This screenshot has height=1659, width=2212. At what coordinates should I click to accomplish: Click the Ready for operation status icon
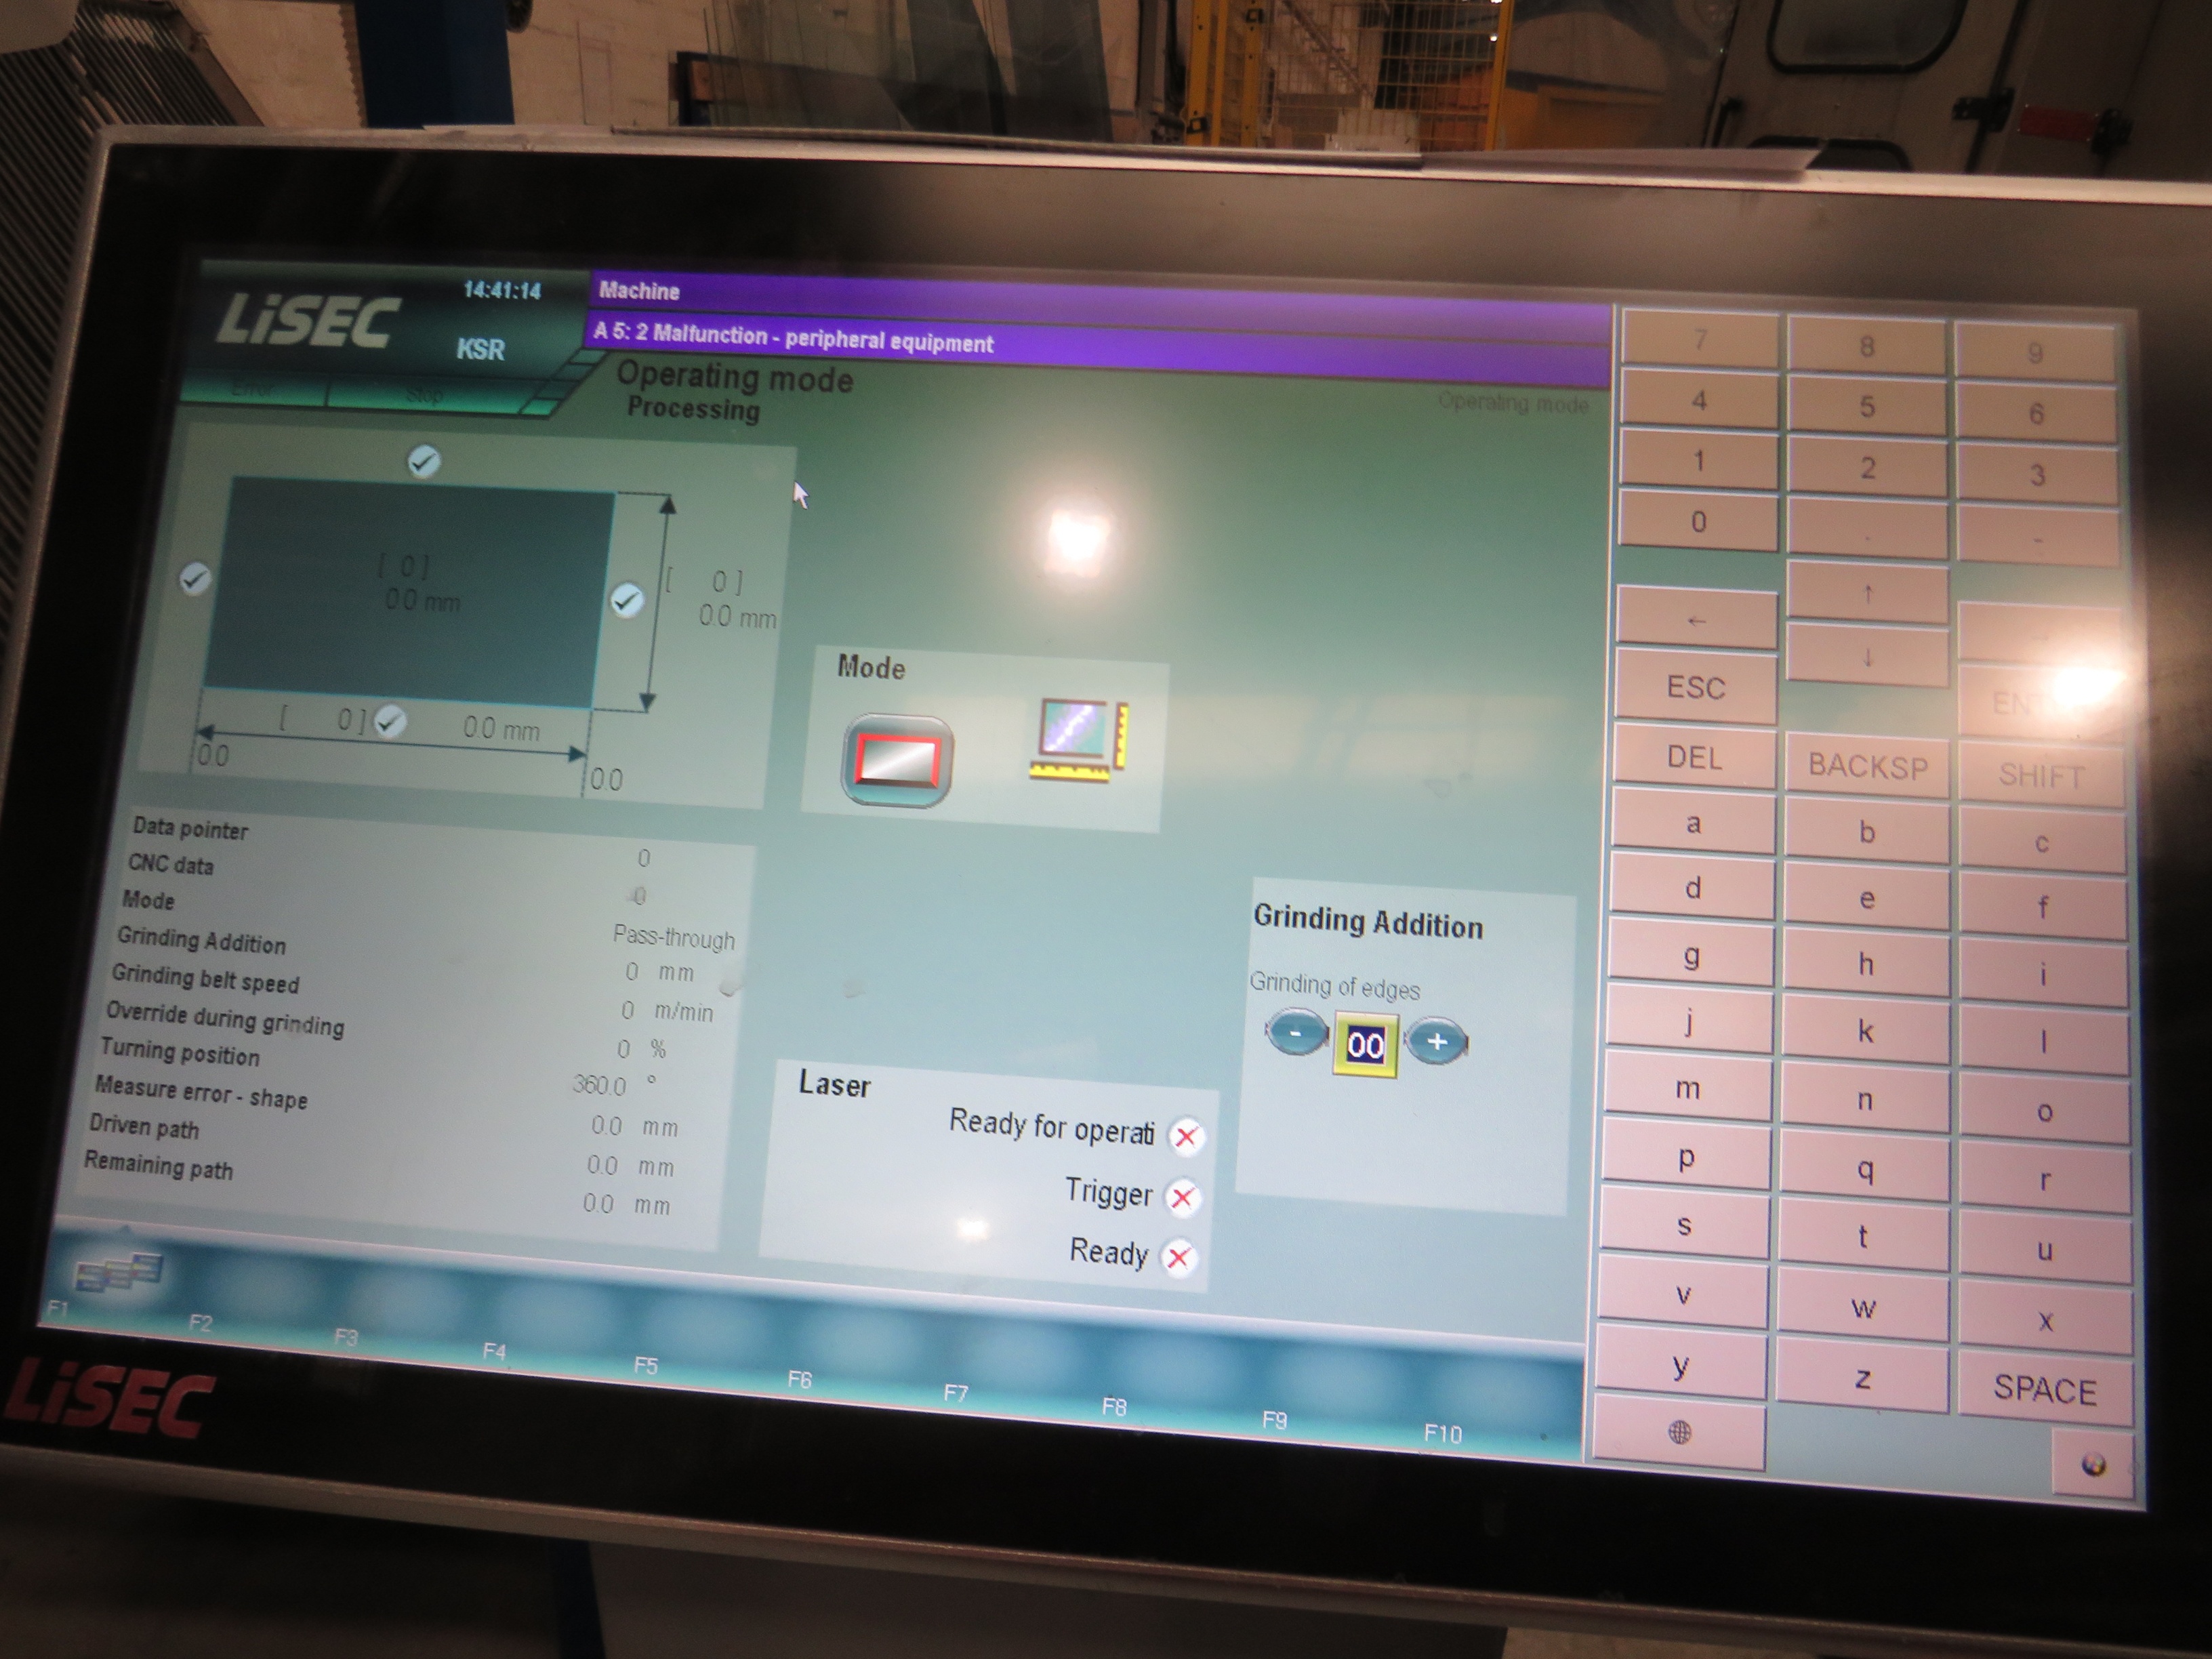tap(1186, 1136)
